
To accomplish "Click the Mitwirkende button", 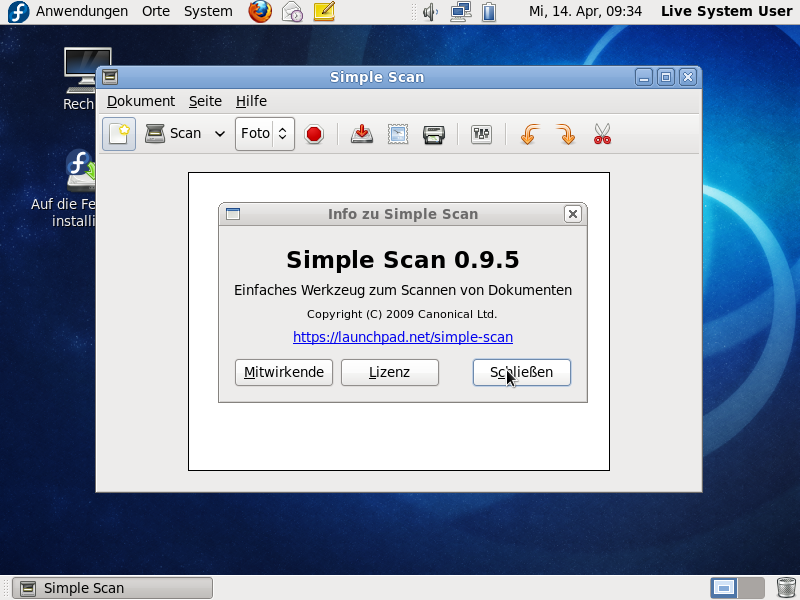I will (x=284, y=372).
